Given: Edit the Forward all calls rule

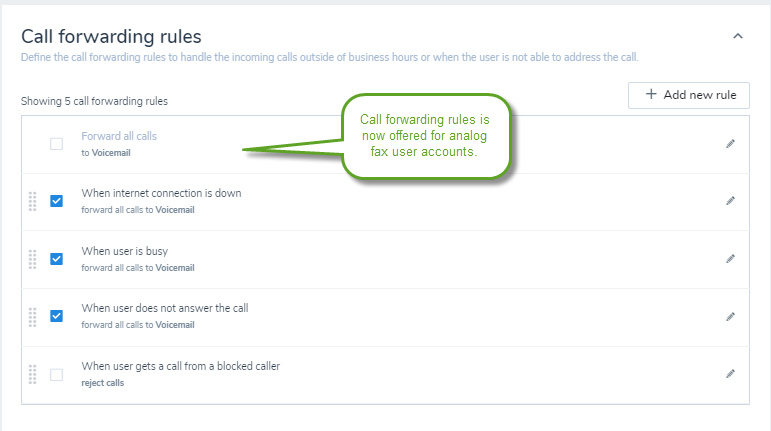Looking at the screenshot, I should pos(730,144).
